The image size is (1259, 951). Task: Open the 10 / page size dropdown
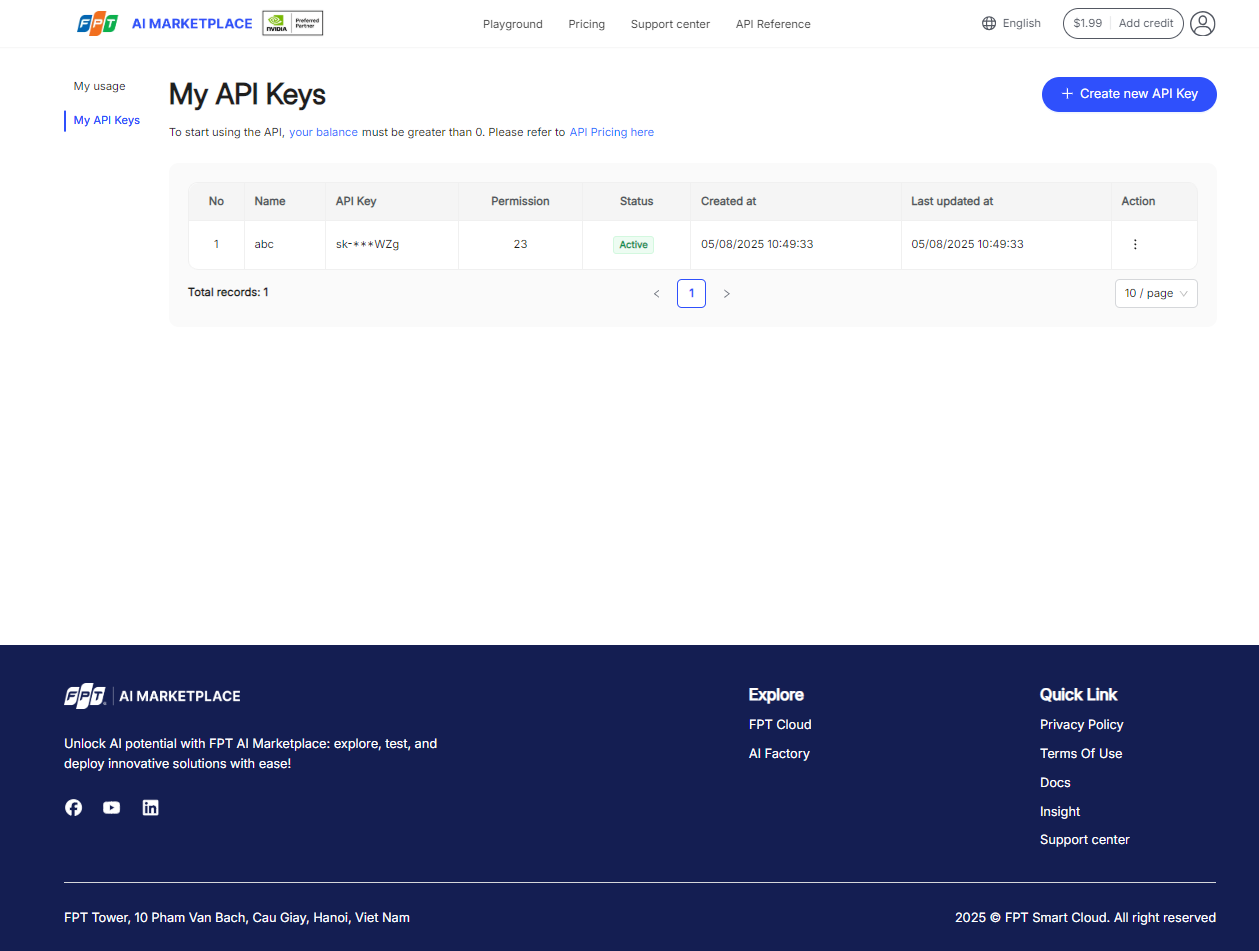[1156, 293]
